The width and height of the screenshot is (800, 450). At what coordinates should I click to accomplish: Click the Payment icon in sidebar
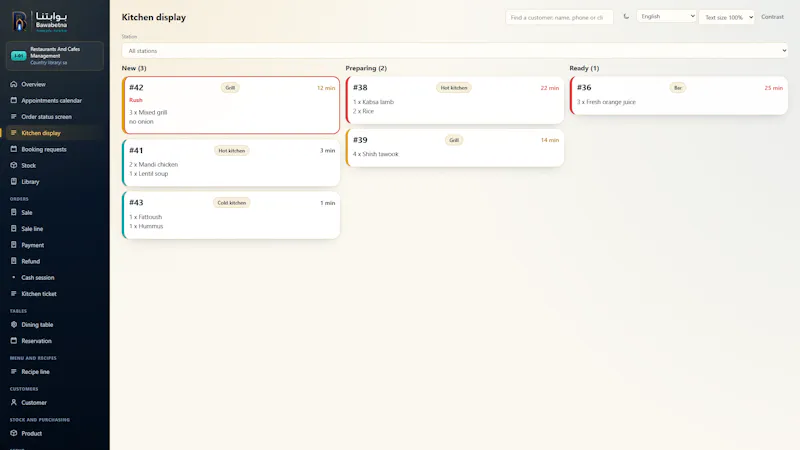(x=14, y=245)
